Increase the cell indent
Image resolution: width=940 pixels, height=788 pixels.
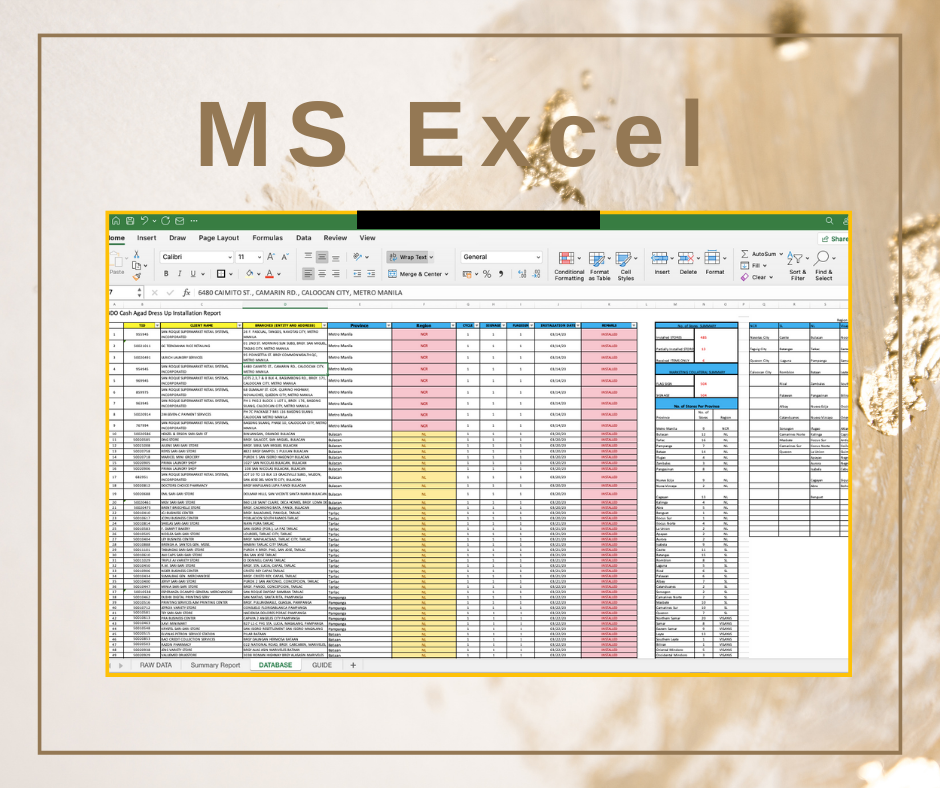(371, 273)
